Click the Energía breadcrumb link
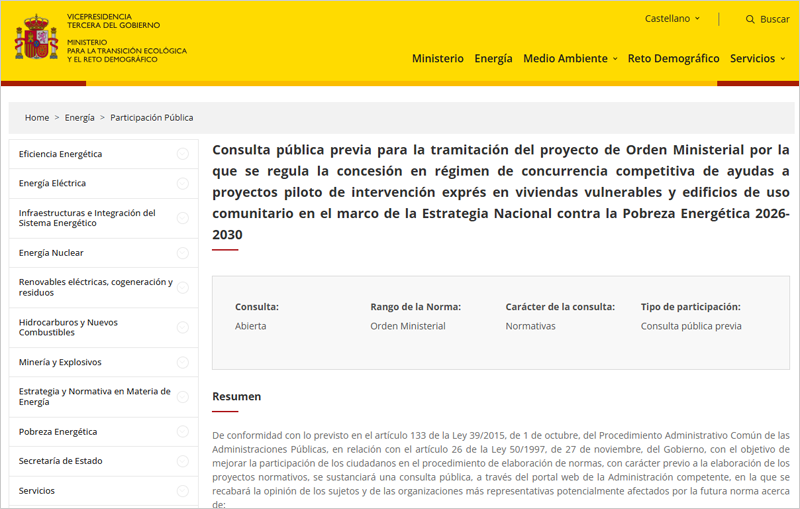The height and width of the screenshot is (509, 800). coord(80,118)
